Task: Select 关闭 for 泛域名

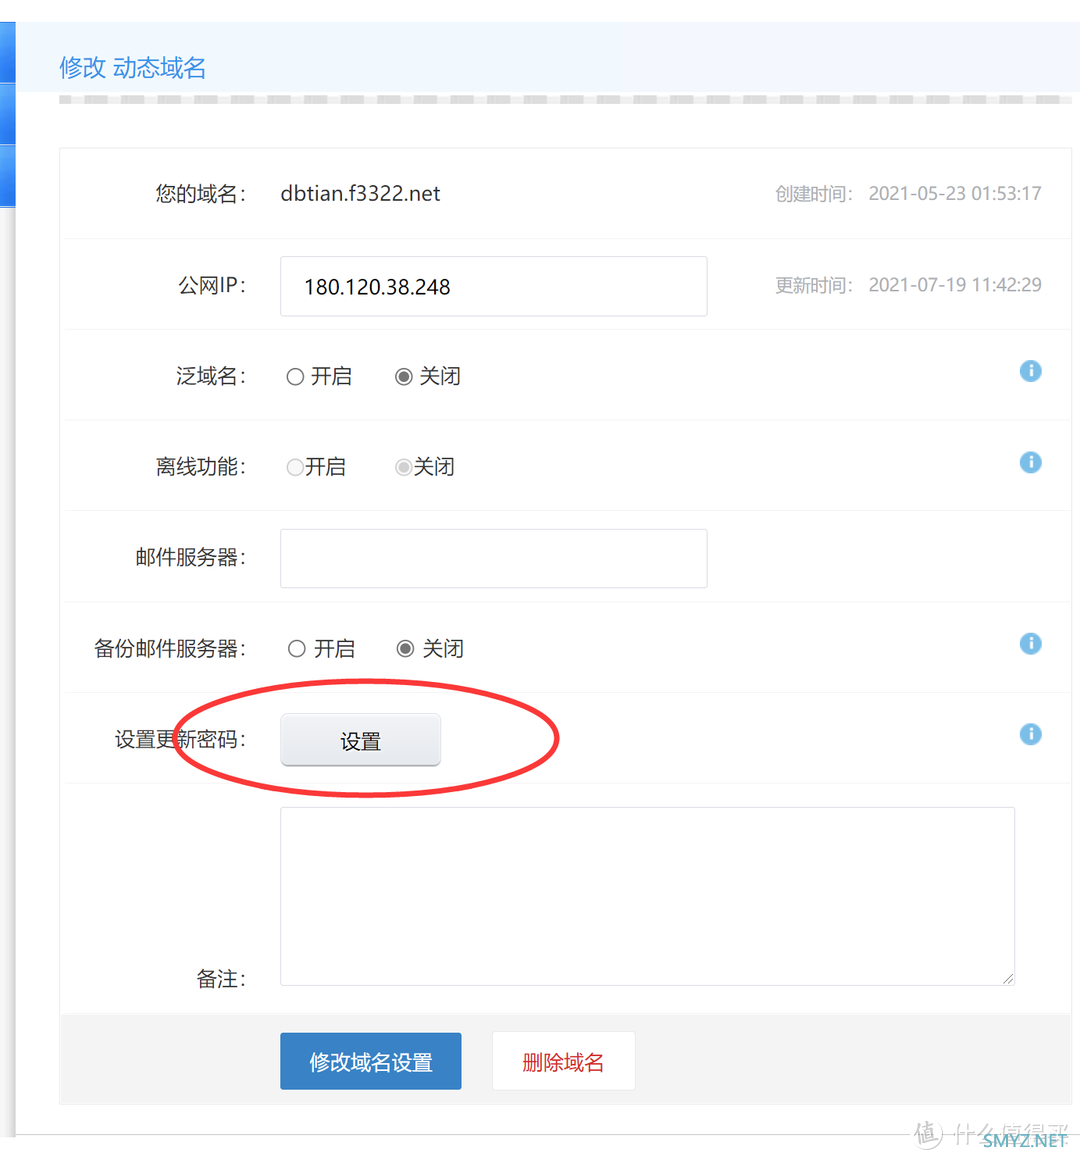Action: [x=404, y=377]
